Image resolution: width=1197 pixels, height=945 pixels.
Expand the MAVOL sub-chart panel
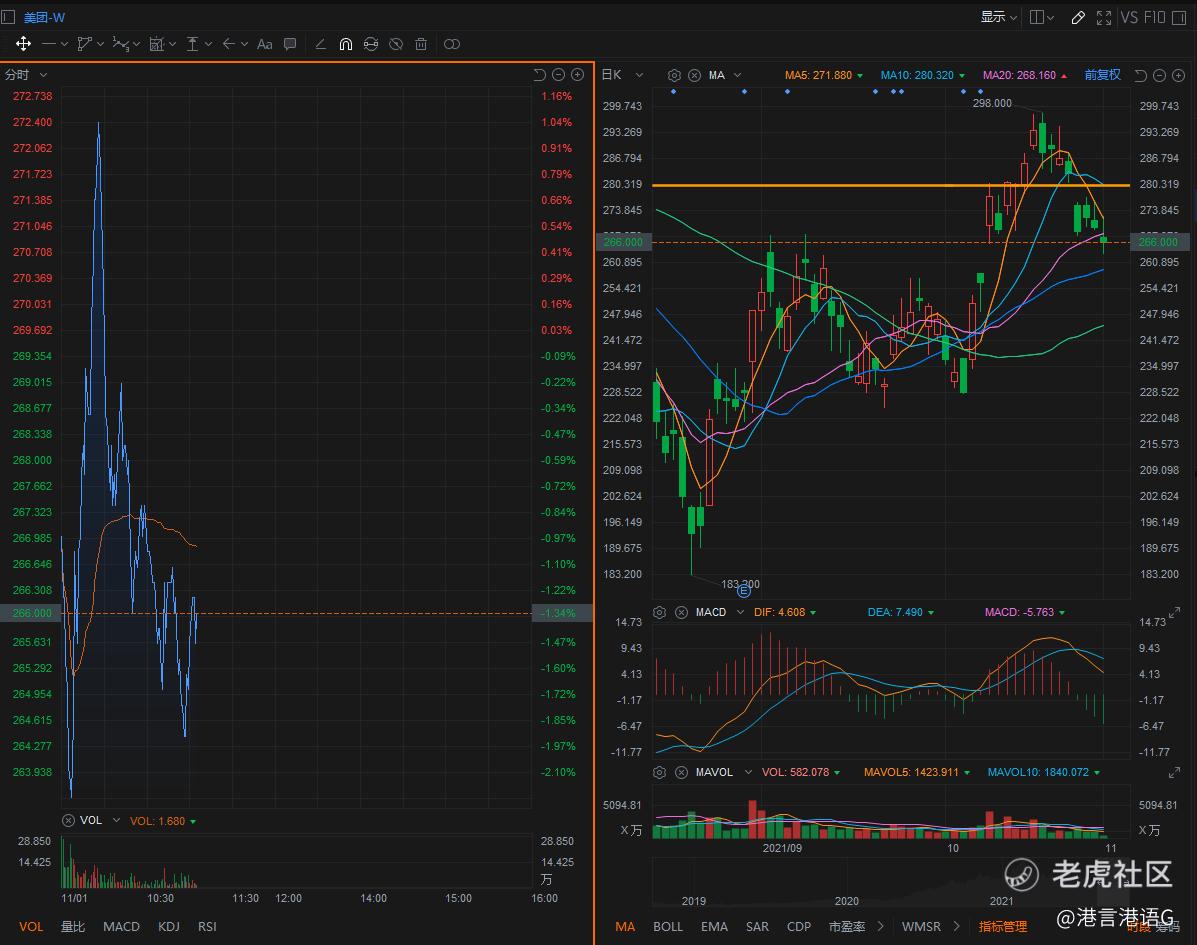[x=1174, y=772]
